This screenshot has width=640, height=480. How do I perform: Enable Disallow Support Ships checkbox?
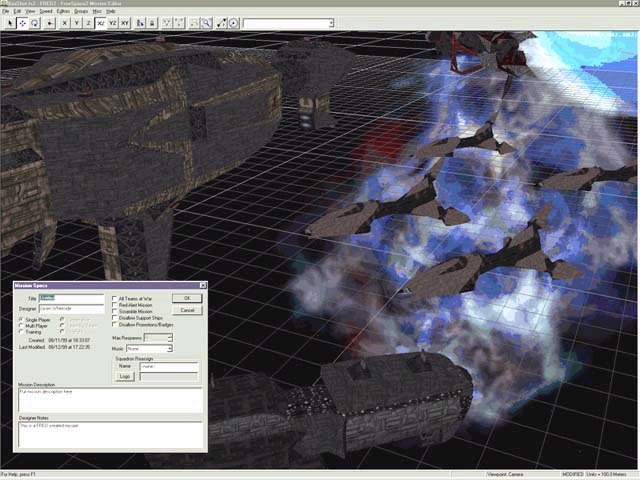[114, 318]
